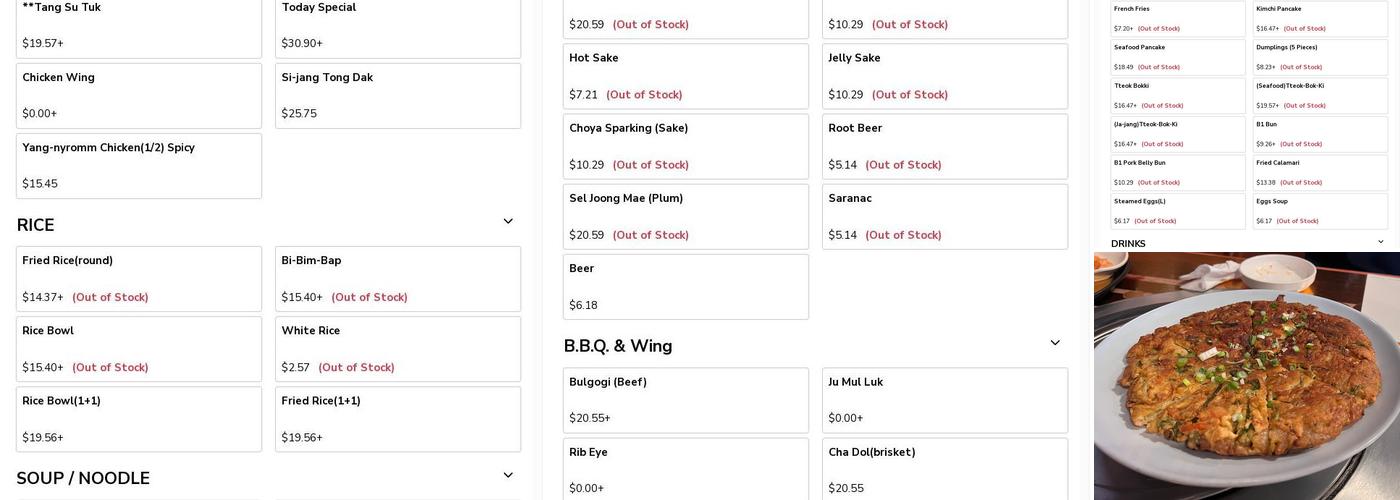Collapse the SOUP / NOODLE section

[508, 476]
